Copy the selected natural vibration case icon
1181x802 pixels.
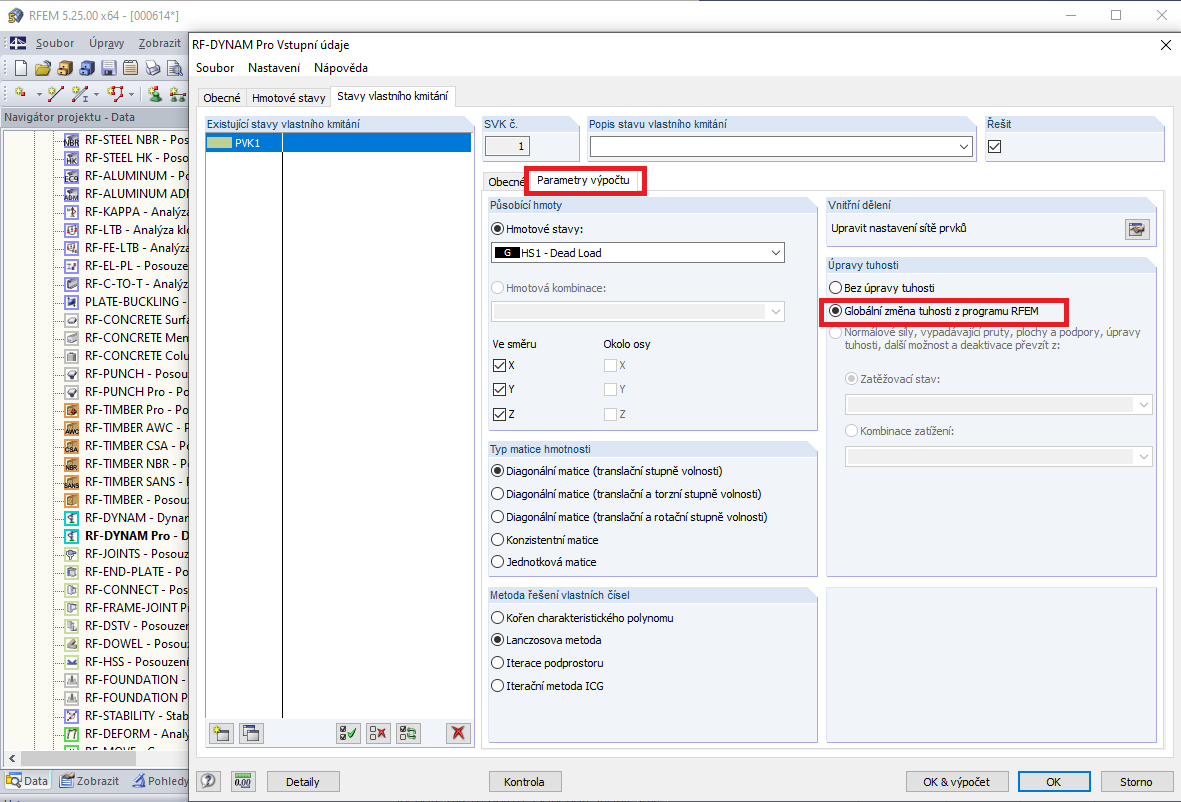tap(251, 733)
